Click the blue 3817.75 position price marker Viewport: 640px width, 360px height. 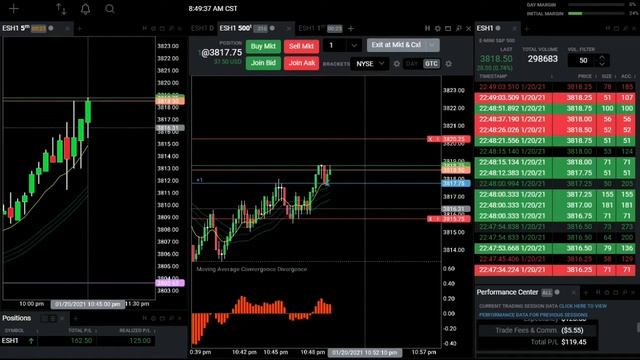pyautogui.click(x=456, y=183)
